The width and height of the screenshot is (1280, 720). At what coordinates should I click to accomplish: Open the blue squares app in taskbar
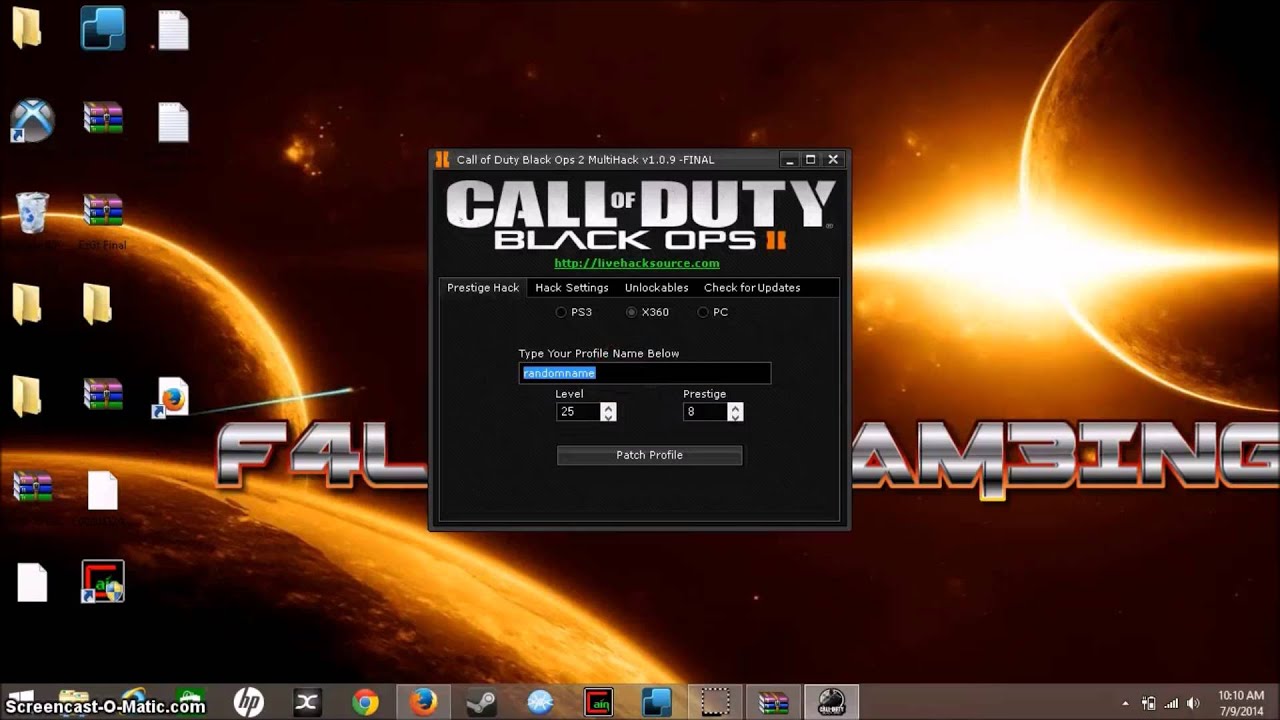pos(657,702)
